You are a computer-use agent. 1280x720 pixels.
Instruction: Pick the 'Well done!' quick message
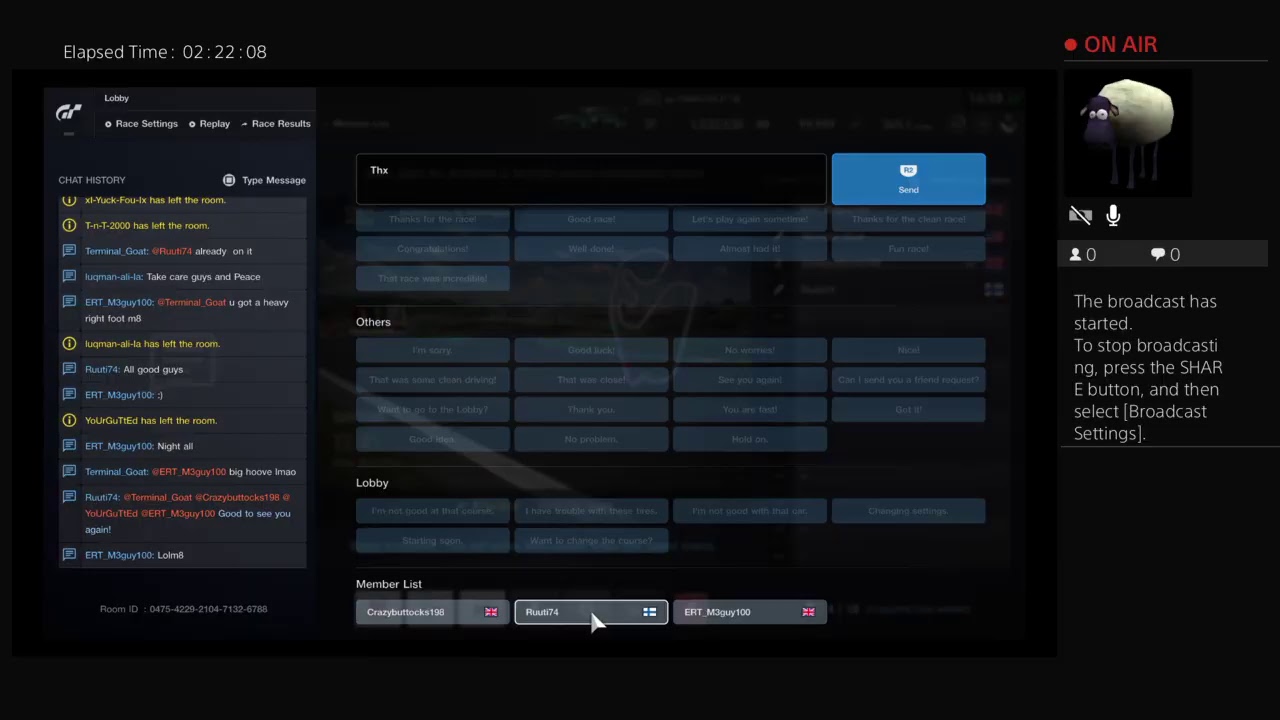591,249
